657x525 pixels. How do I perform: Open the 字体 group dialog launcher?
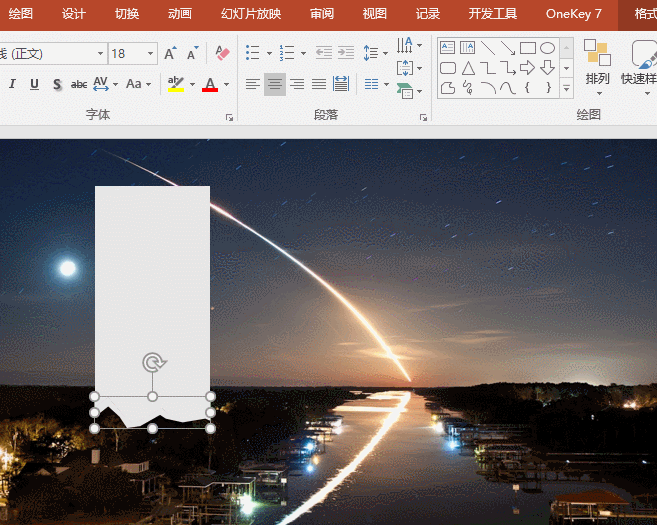pyautogui.click(x=229, y=117)
